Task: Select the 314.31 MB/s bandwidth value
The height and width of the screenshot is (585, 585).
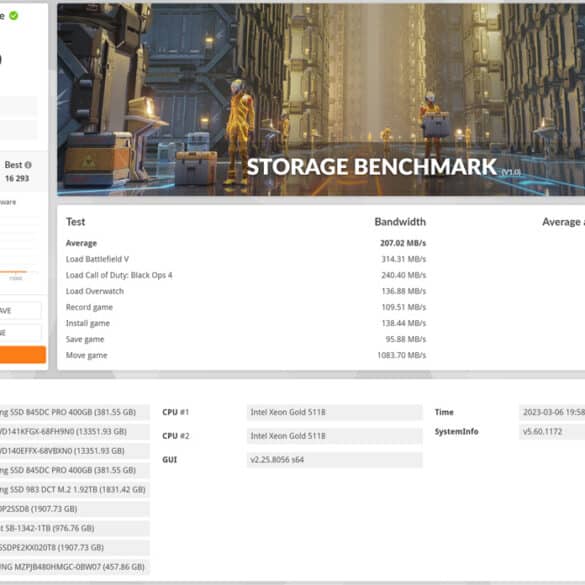Action: tap(404, 259)
